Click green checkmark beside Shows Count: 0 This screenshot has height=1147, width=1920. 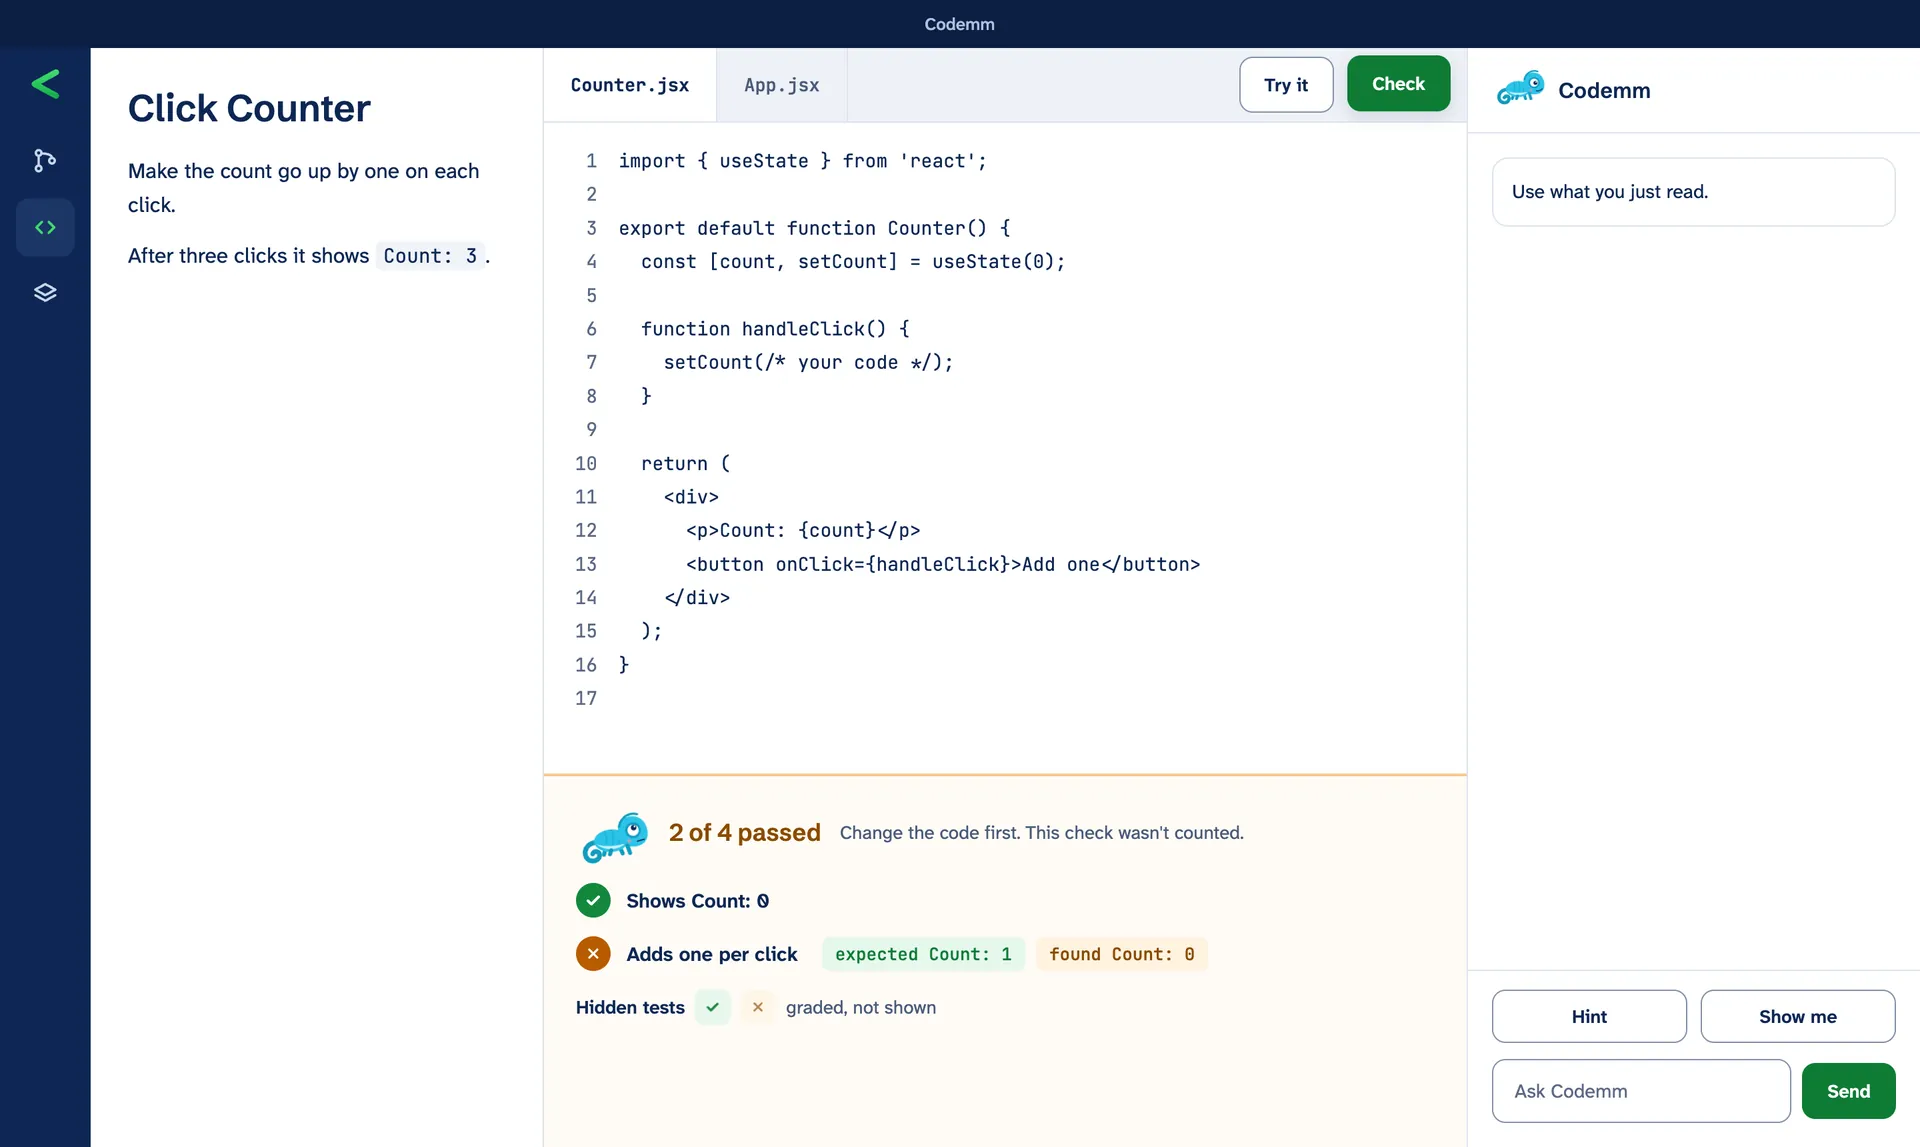[593, 900]
